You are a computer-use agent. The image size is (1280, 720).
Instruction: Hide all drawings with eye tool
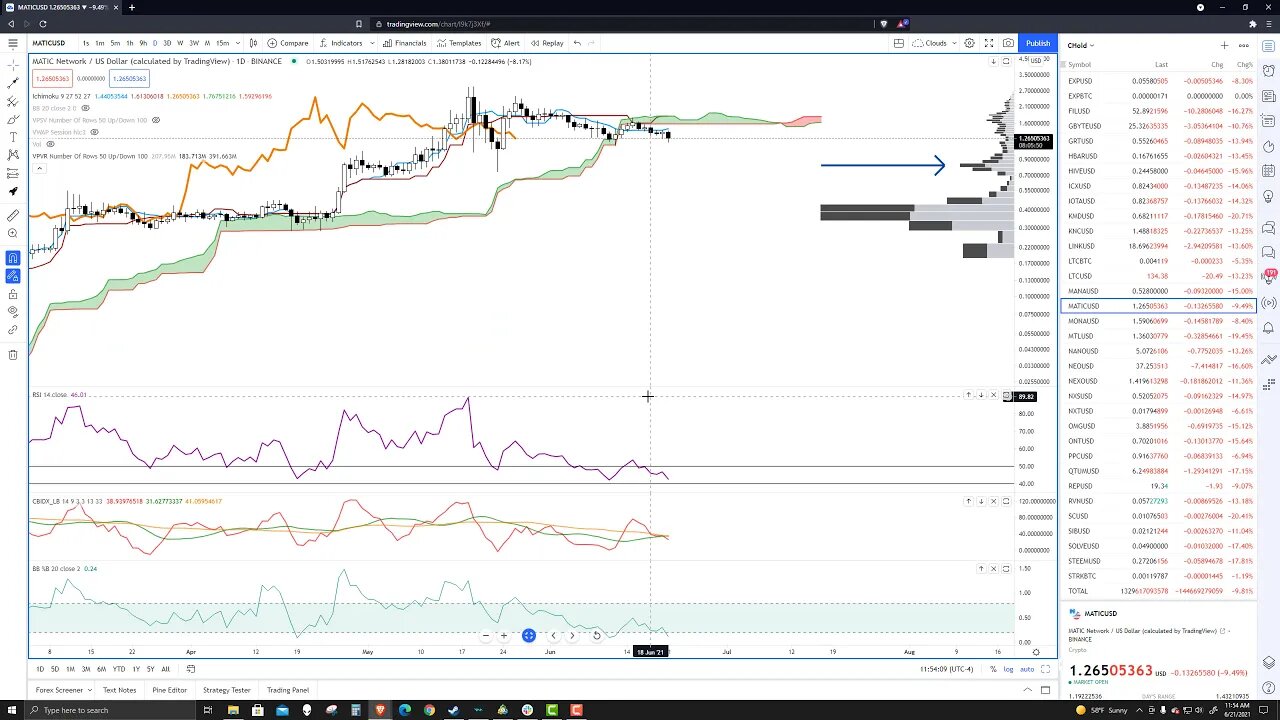click(x=12, y=311)
